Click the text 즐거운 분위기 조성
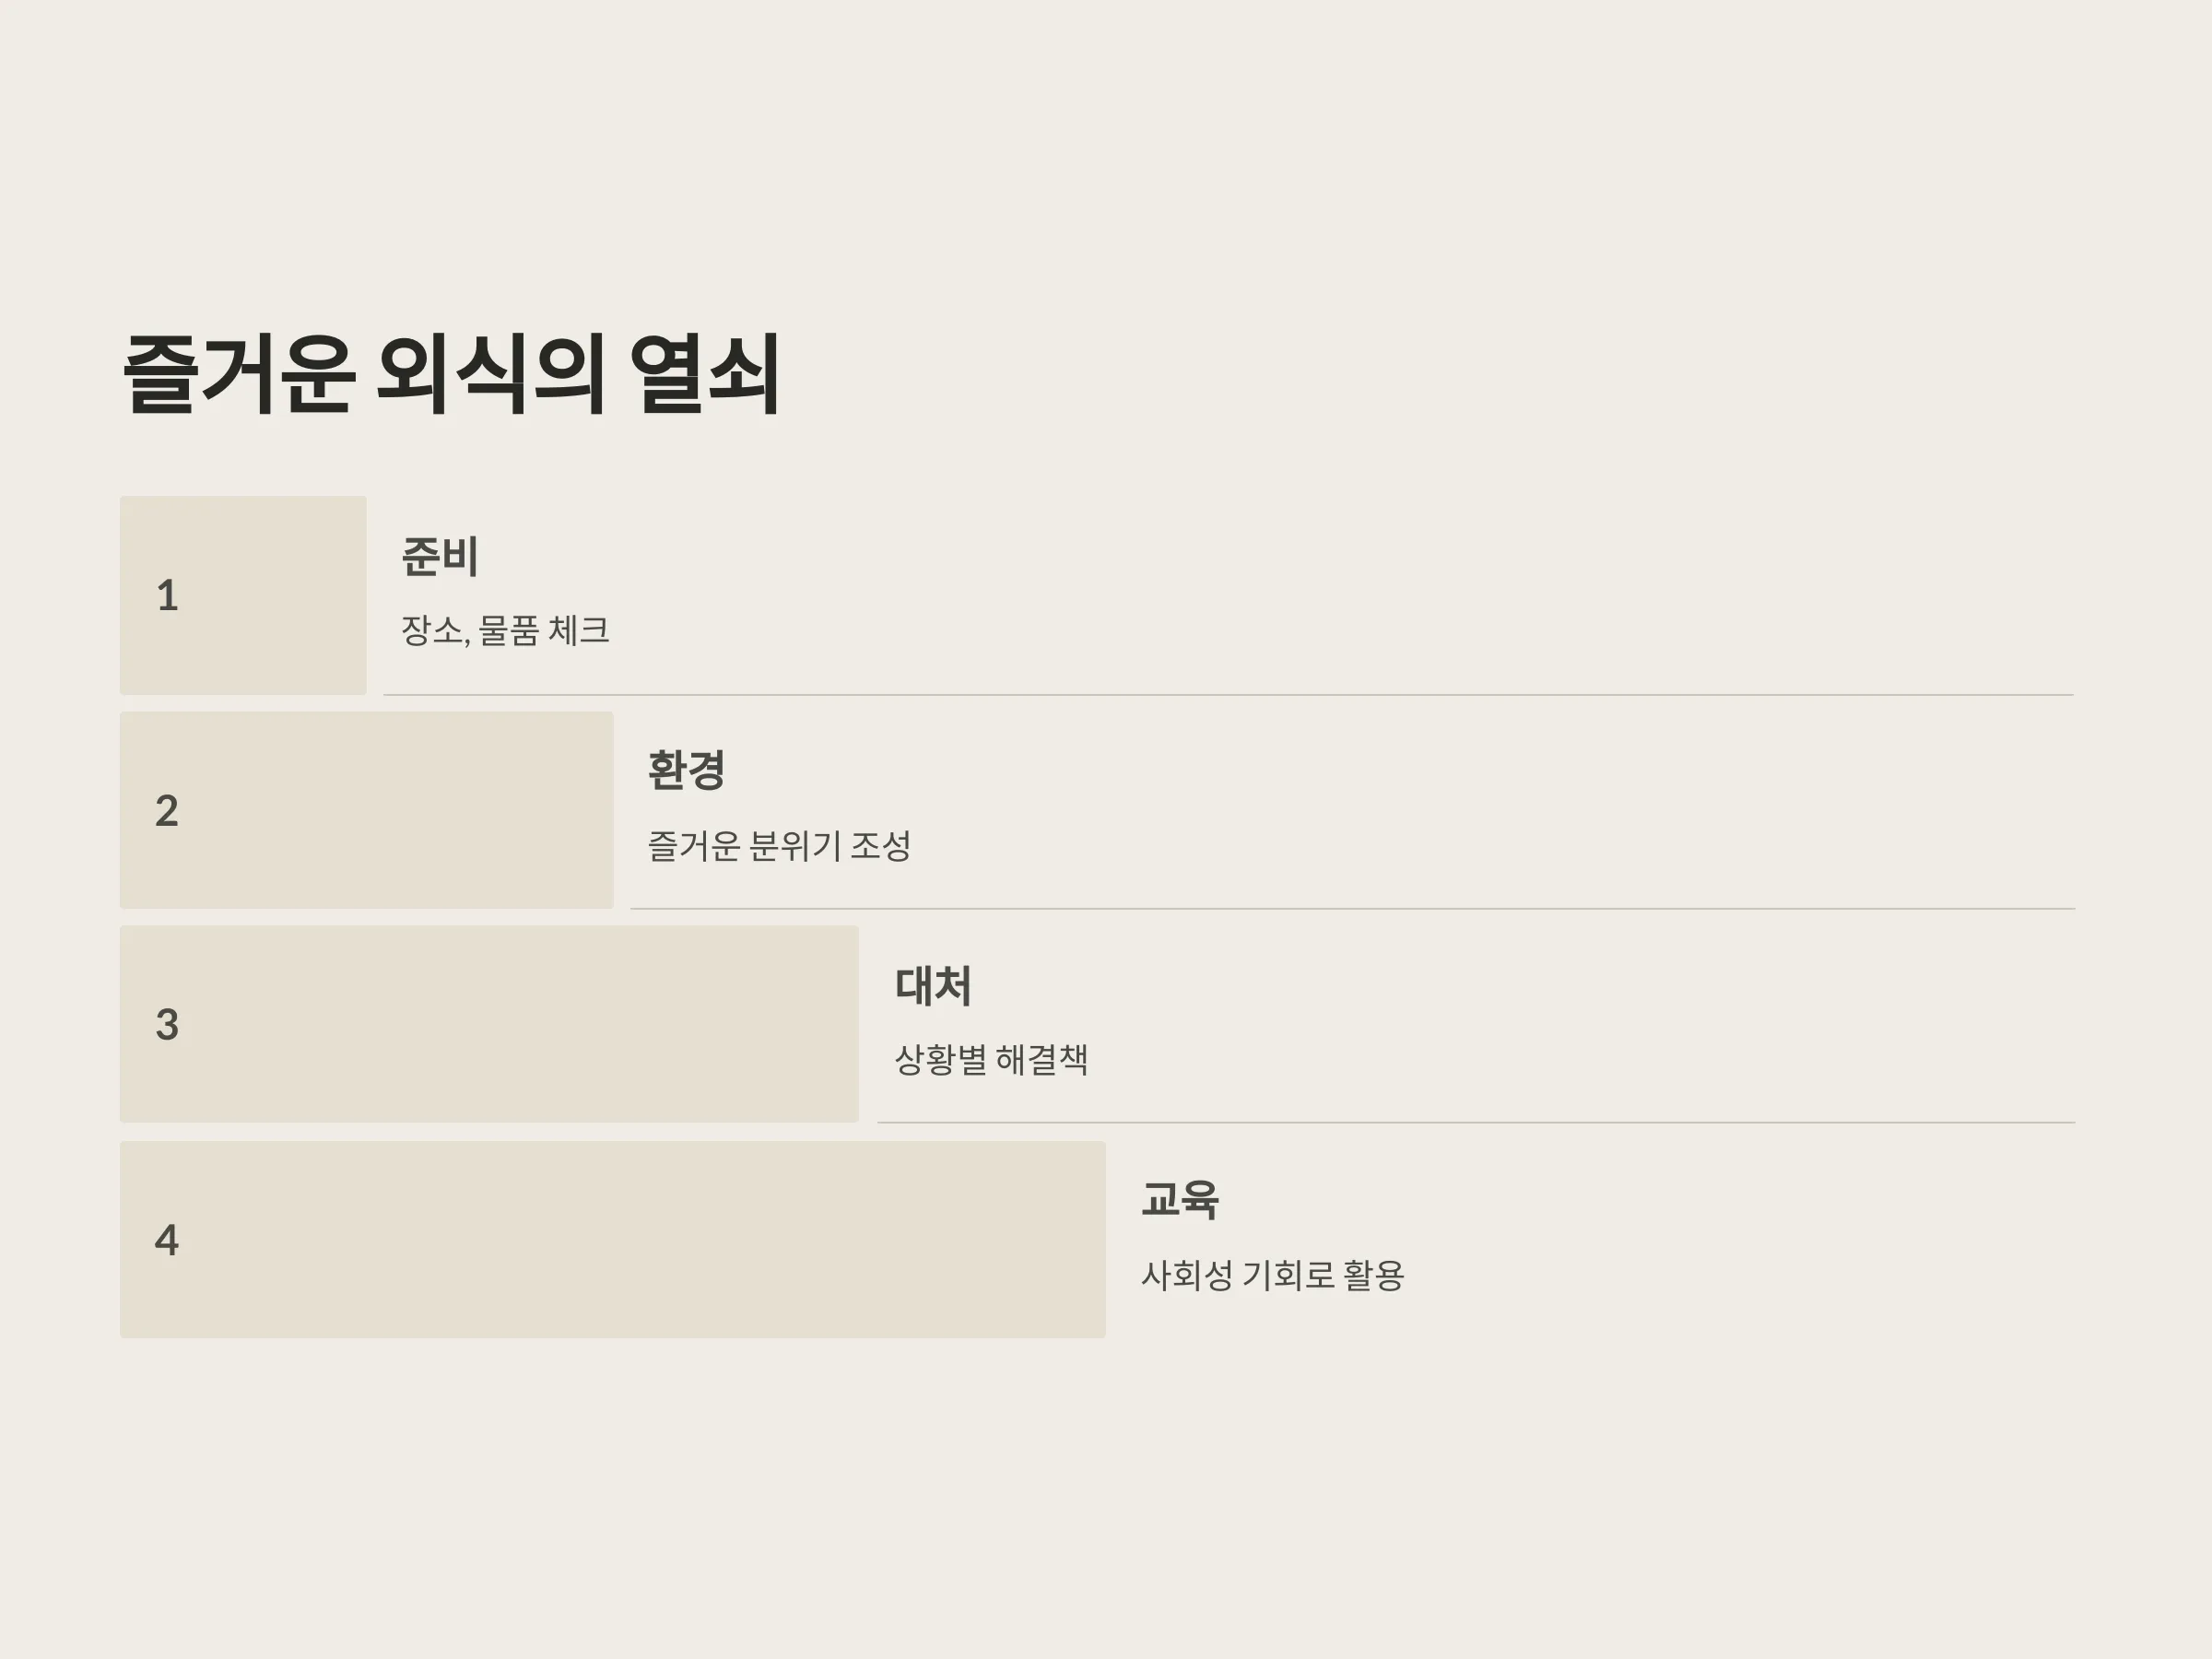 779,846
